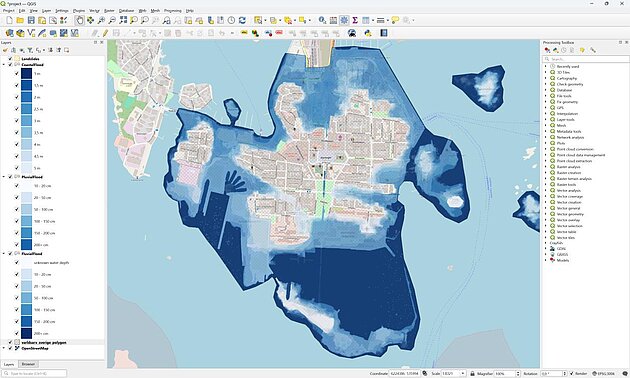630x378 pixels.
Task: Select the Models toolbox item
Action: click(x=562, y=260)
